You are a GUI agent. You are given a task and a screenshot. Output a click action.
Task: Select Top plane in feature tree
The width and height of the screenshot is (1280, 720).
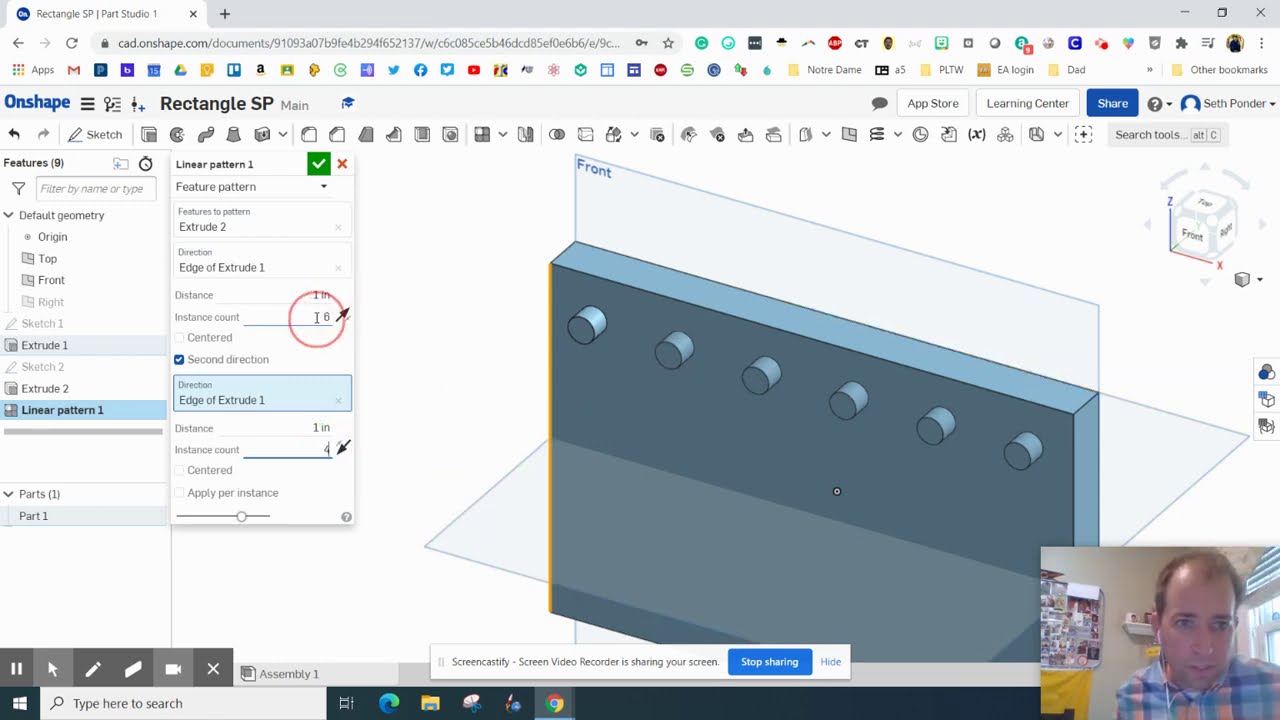(47, 259)
